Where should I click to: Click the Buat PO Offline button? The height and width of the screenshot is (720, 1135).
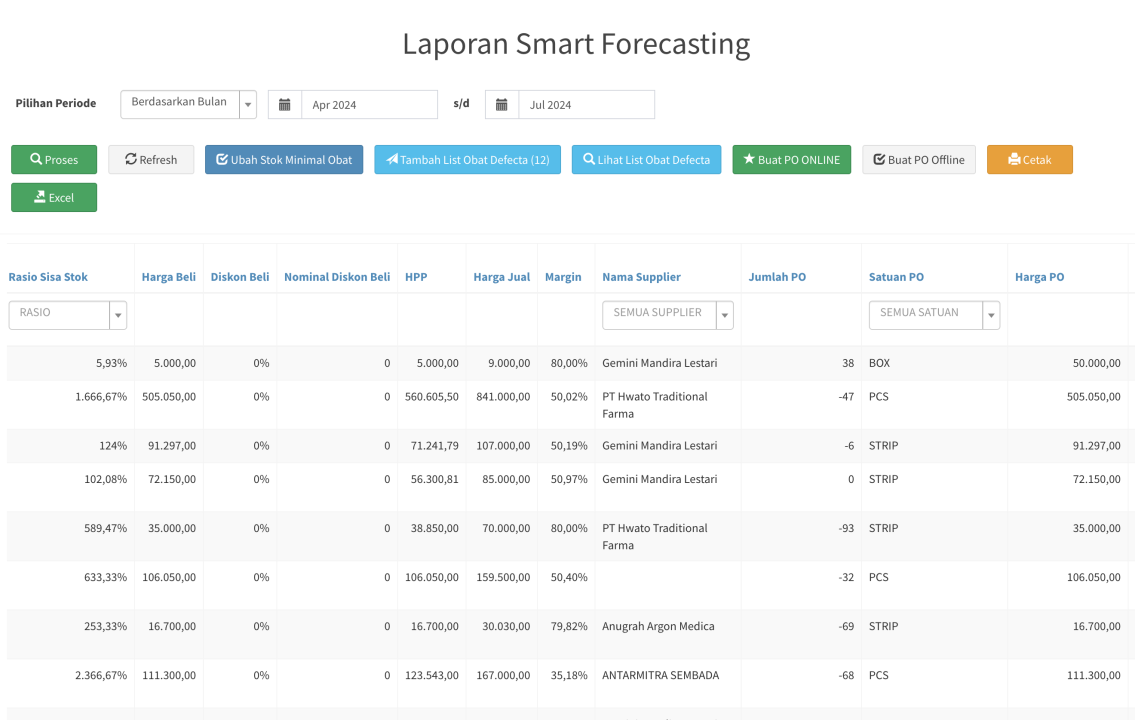tap(918, 160)
